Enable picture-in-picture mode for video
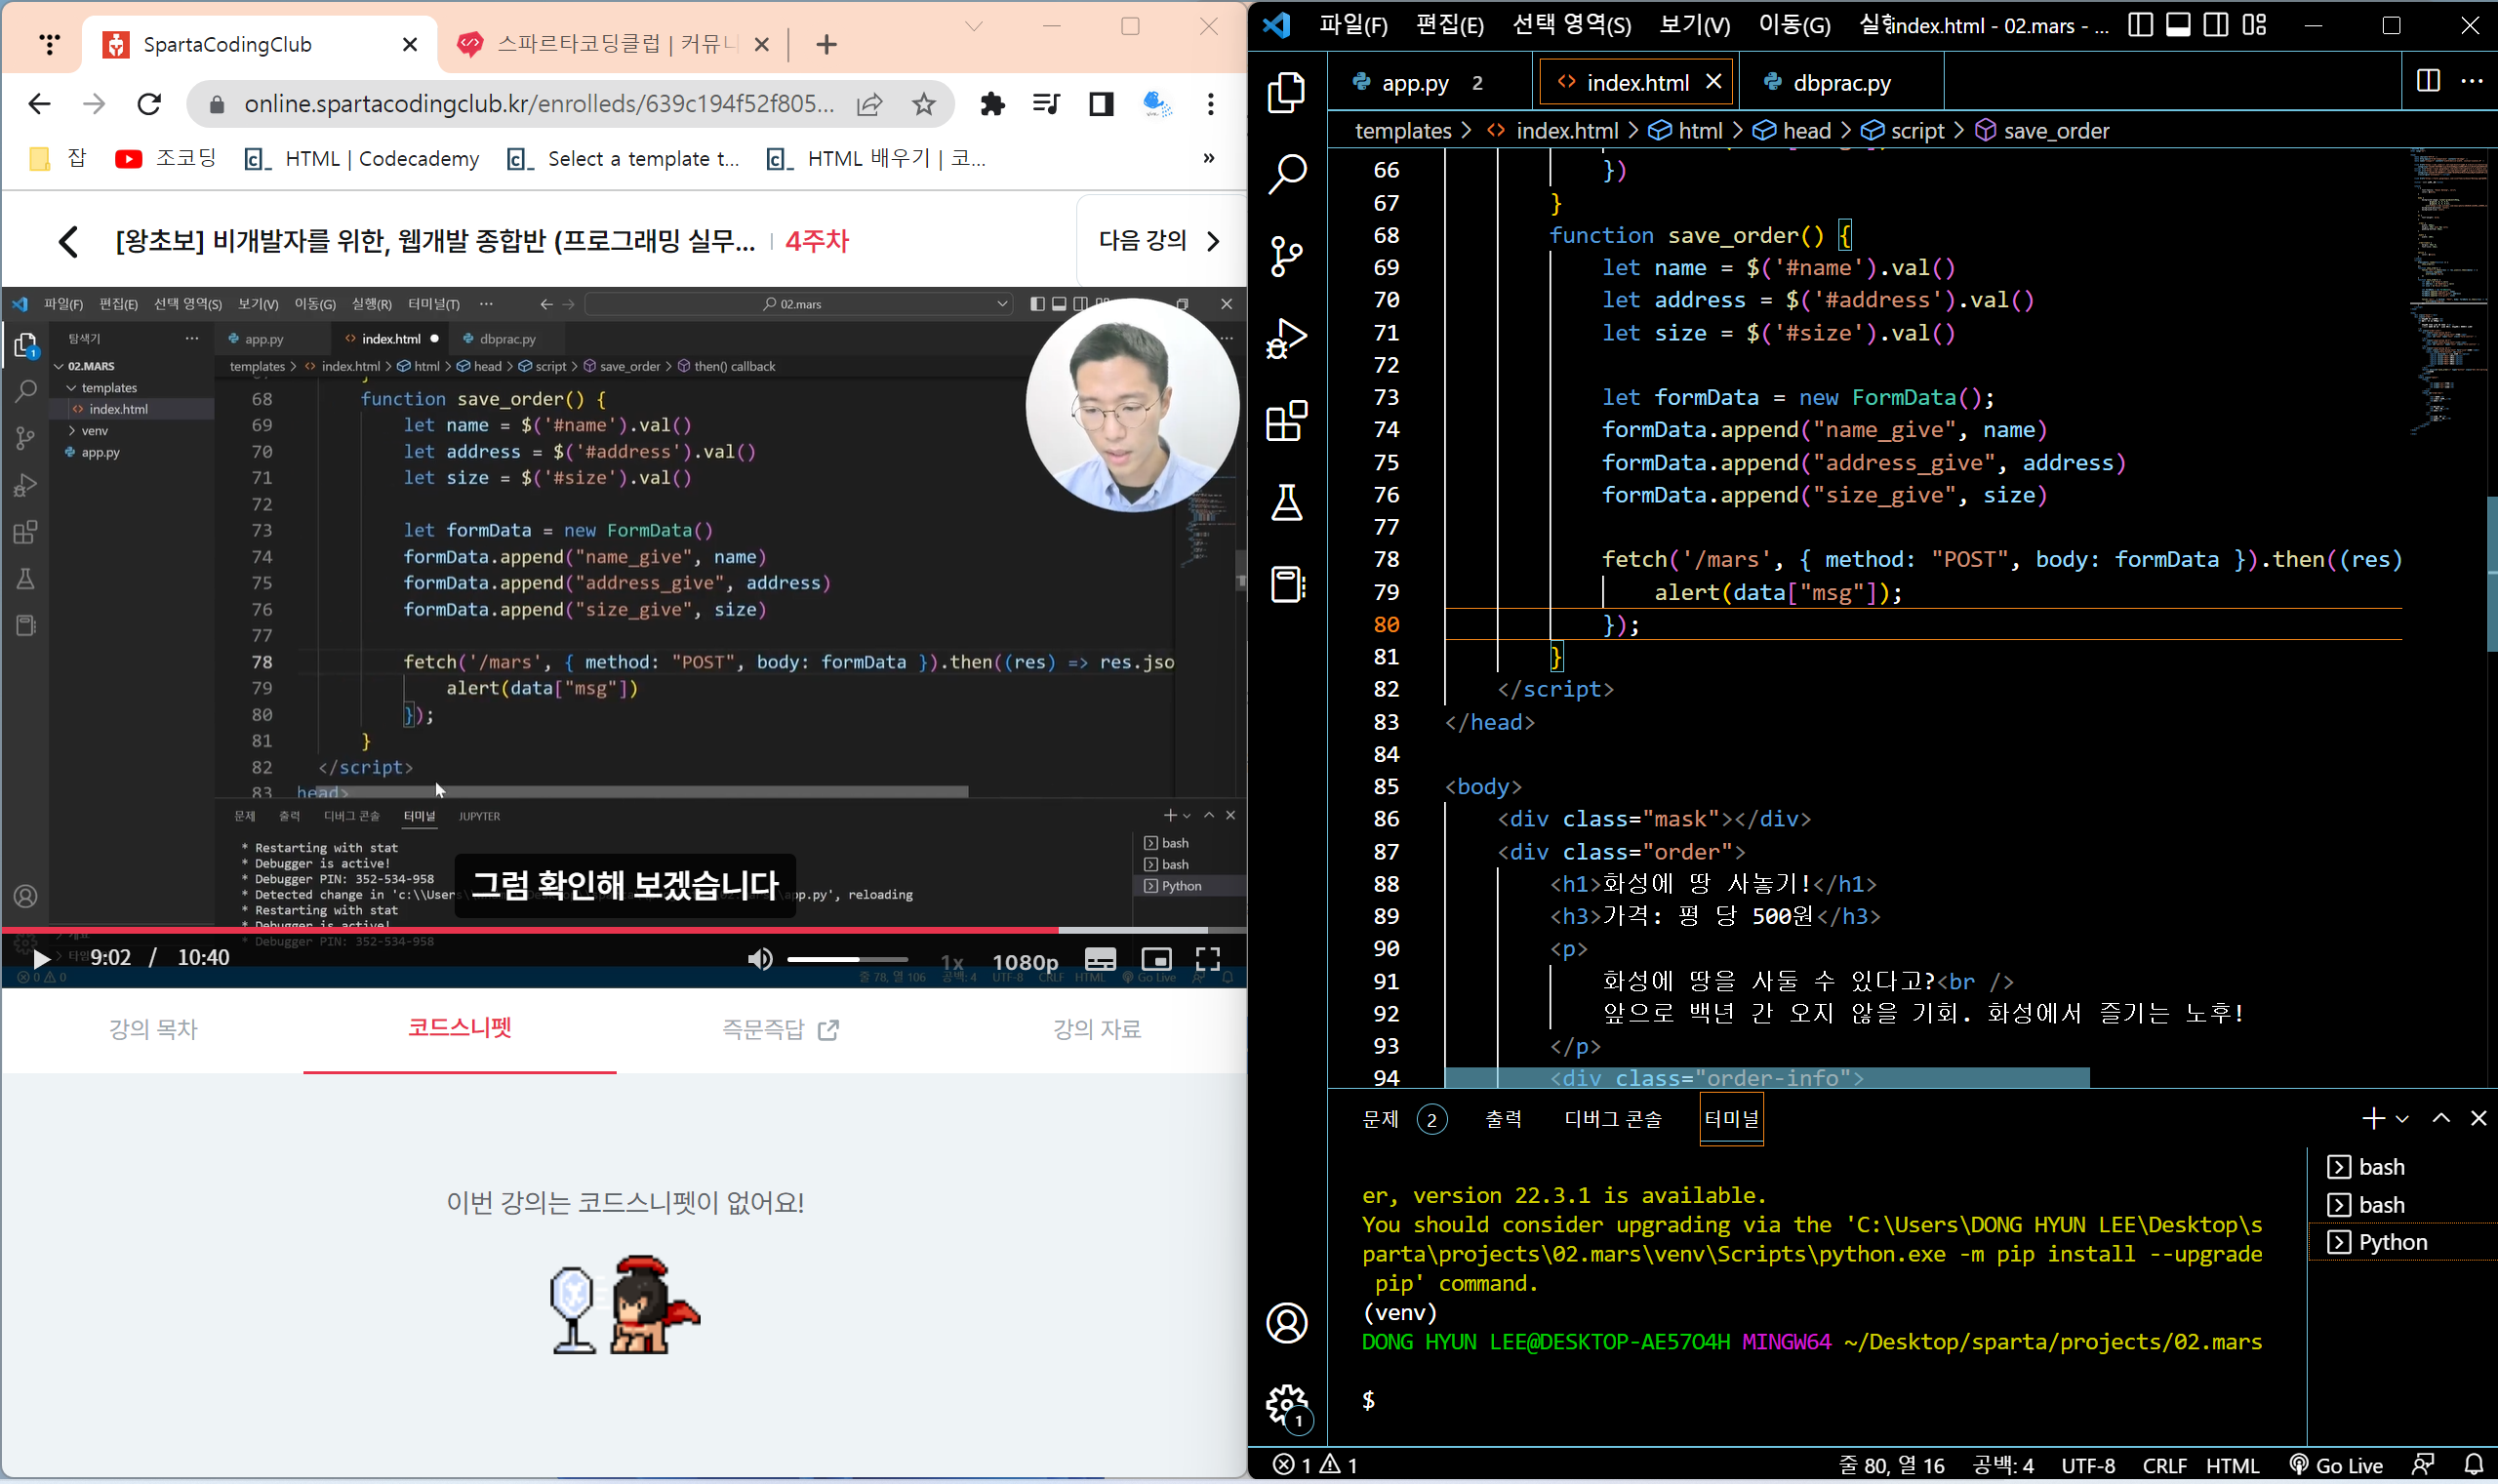Image resolution: width=2498 pixels, height=1484 pixels. tap(1155, 959)
